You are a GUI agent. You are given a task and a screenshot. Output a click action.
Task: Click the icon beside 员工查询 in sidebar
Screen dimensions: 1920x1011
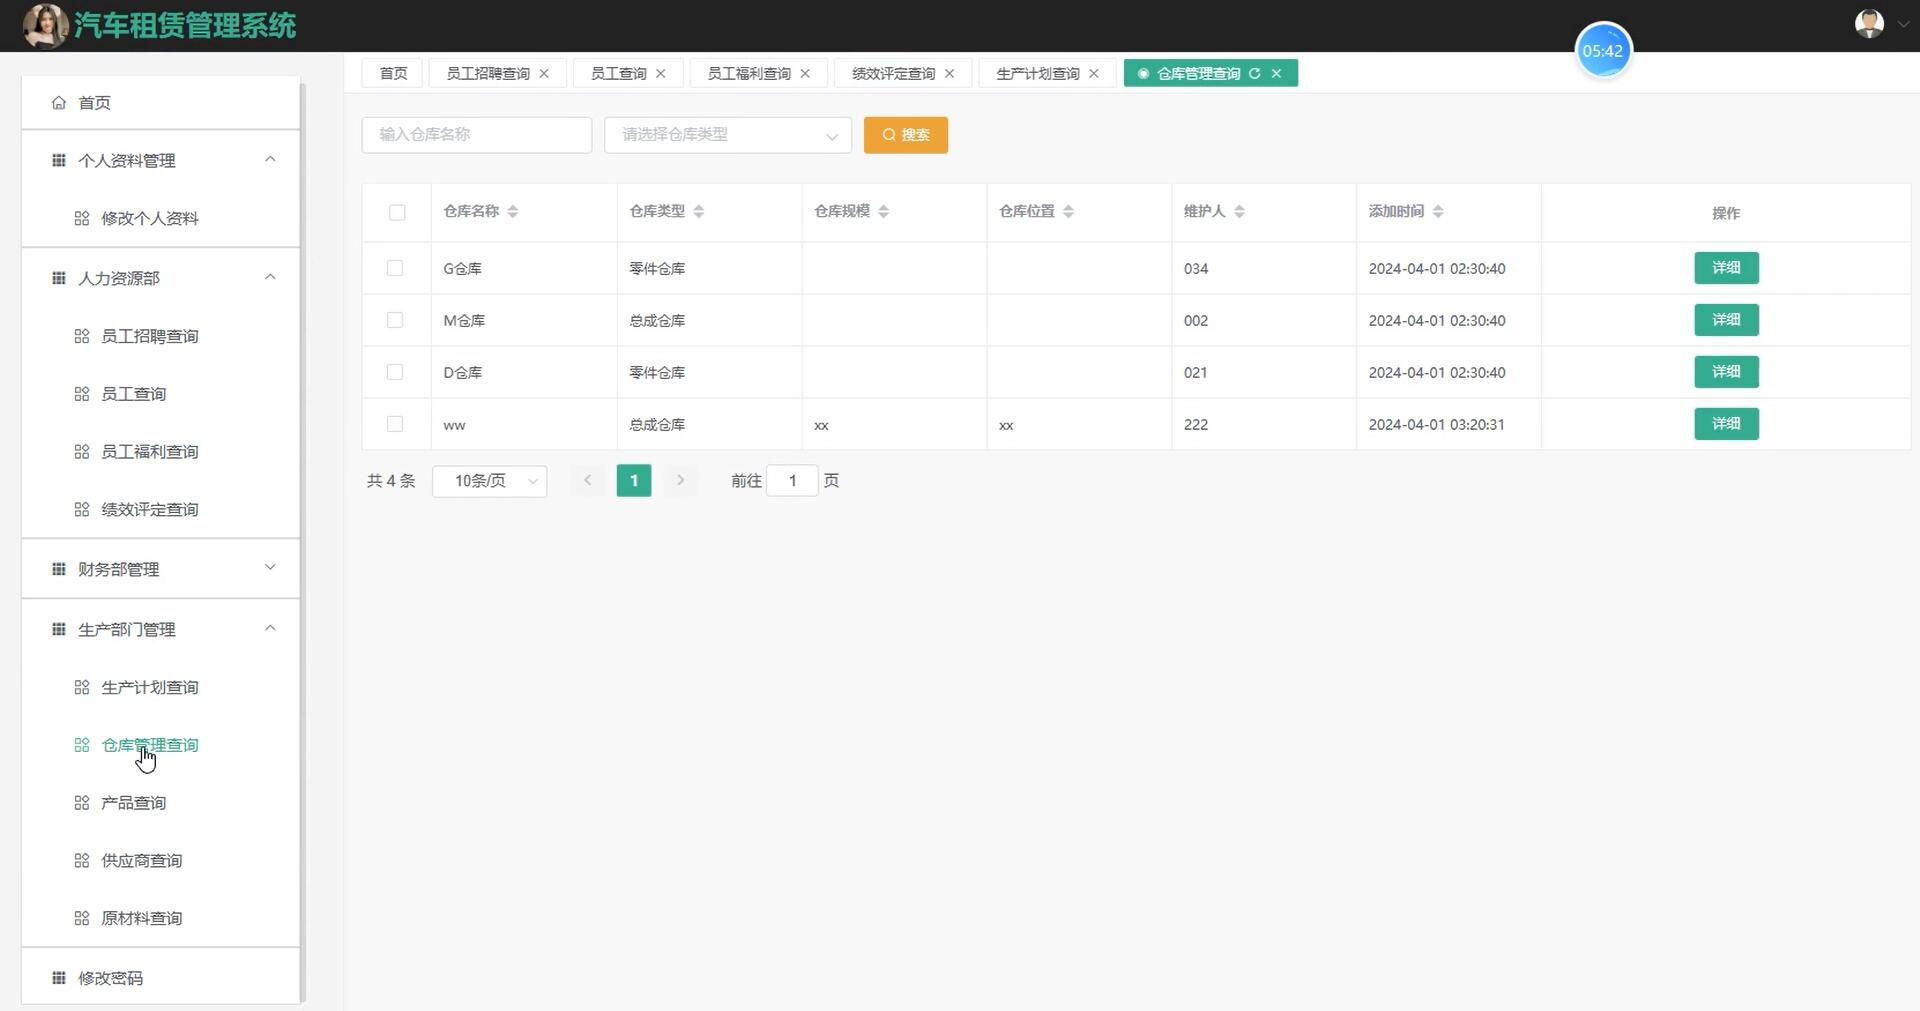click(82, 394)
